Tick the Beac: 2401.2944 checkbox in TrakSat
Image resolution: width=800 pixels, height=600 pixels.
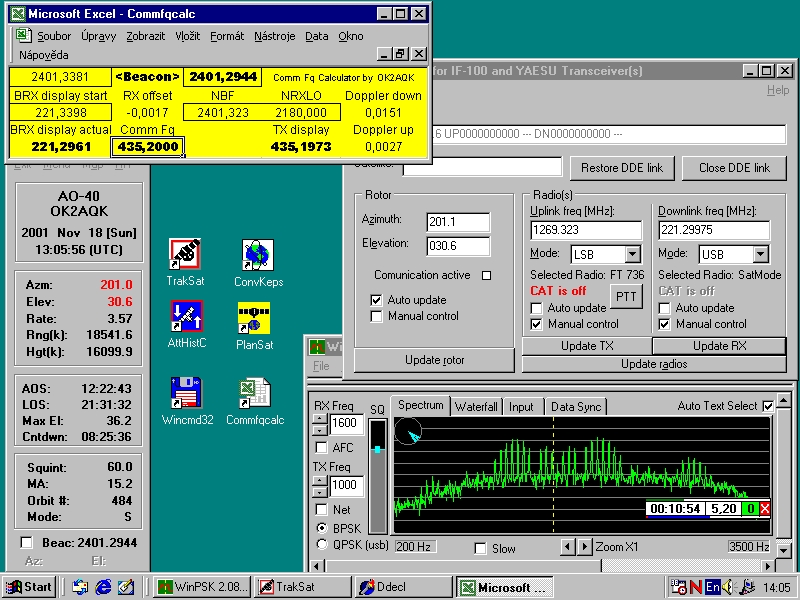(x=27, y=542)
